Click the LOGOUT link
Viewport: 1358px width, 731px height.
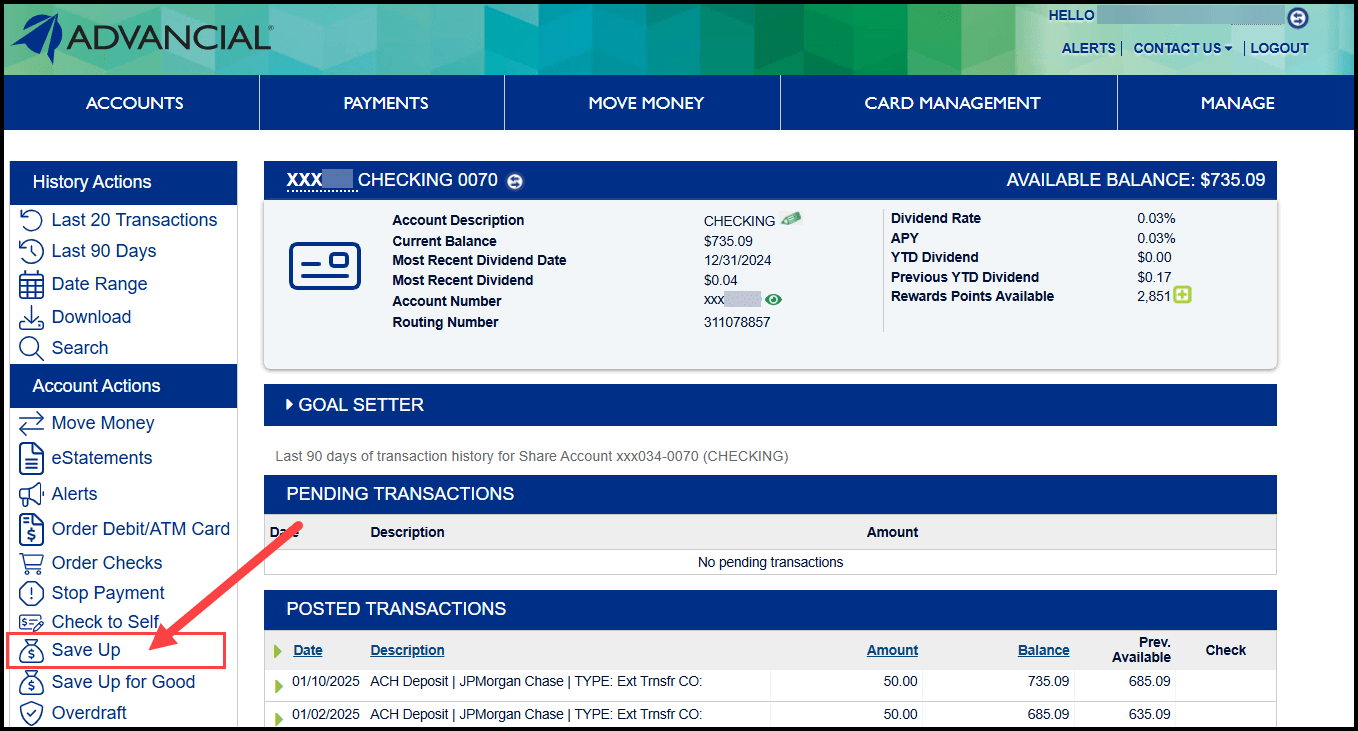tap(1279, 48)
